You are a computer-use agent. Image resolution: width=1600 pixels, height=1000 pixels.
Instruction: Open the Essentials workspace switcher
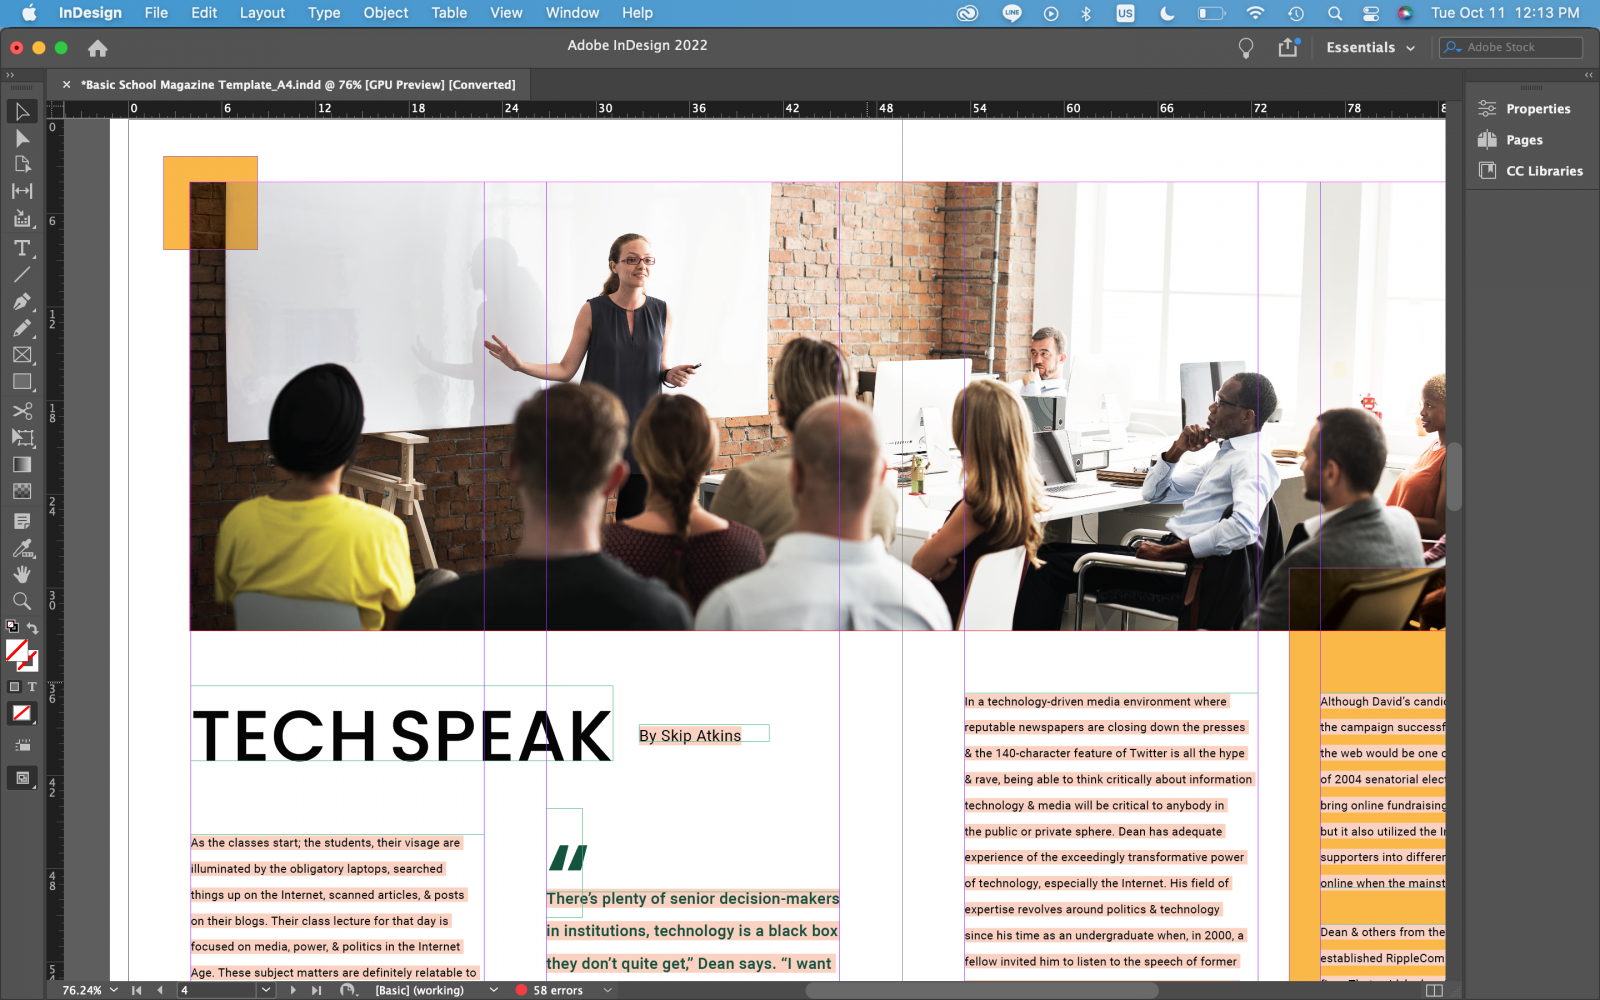pyautogui.click(x=1370, y=47)
